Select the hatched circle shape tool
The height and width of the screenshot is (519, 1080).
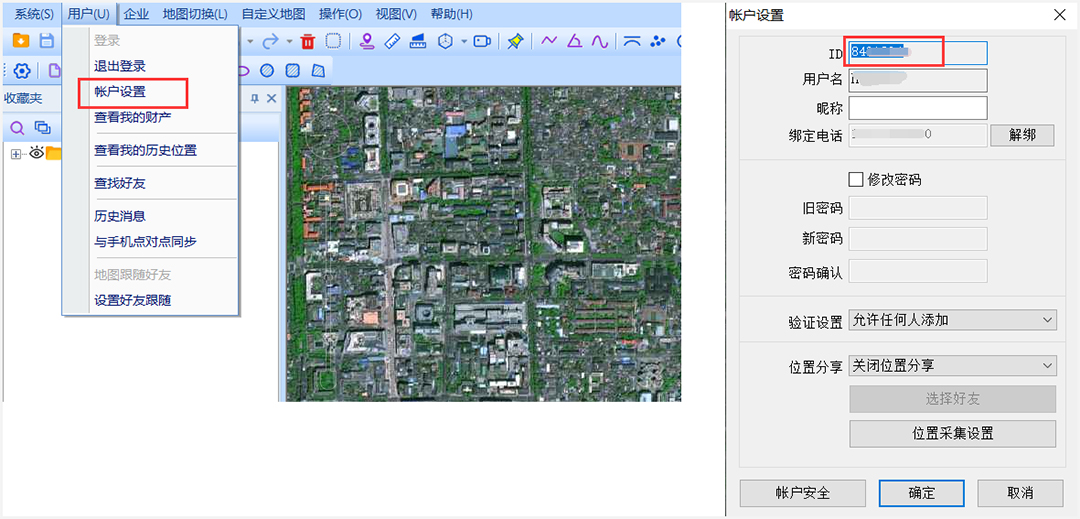point(267,70)
